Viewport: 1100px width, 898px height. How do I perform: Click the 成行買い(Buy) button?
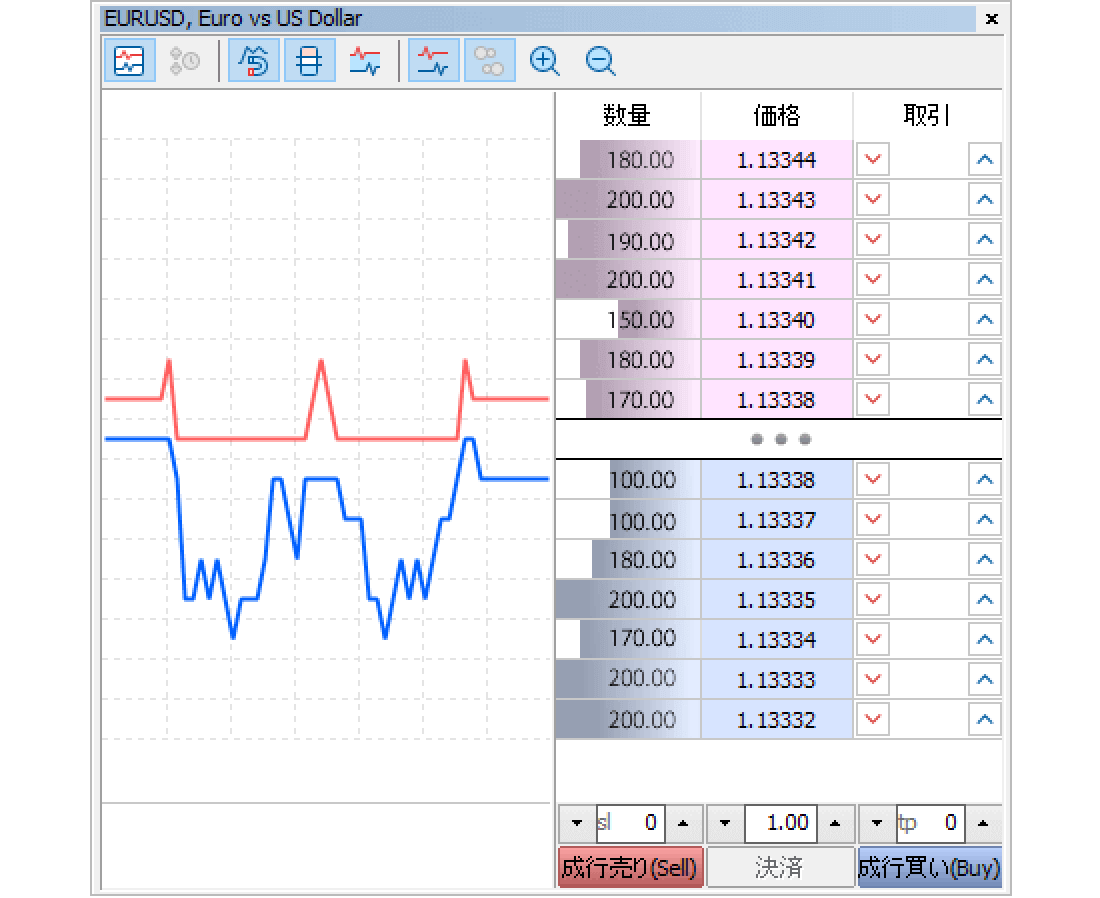930,868
